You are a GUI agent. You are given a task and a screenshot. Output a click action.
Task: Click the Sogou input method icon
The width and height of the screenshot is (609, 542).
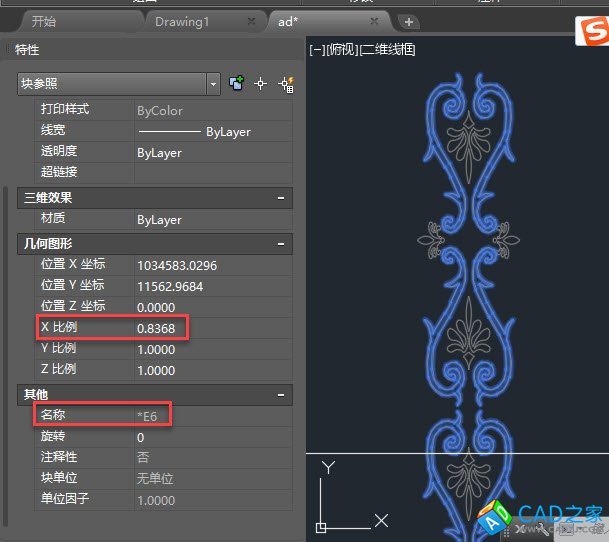[592, 33]
